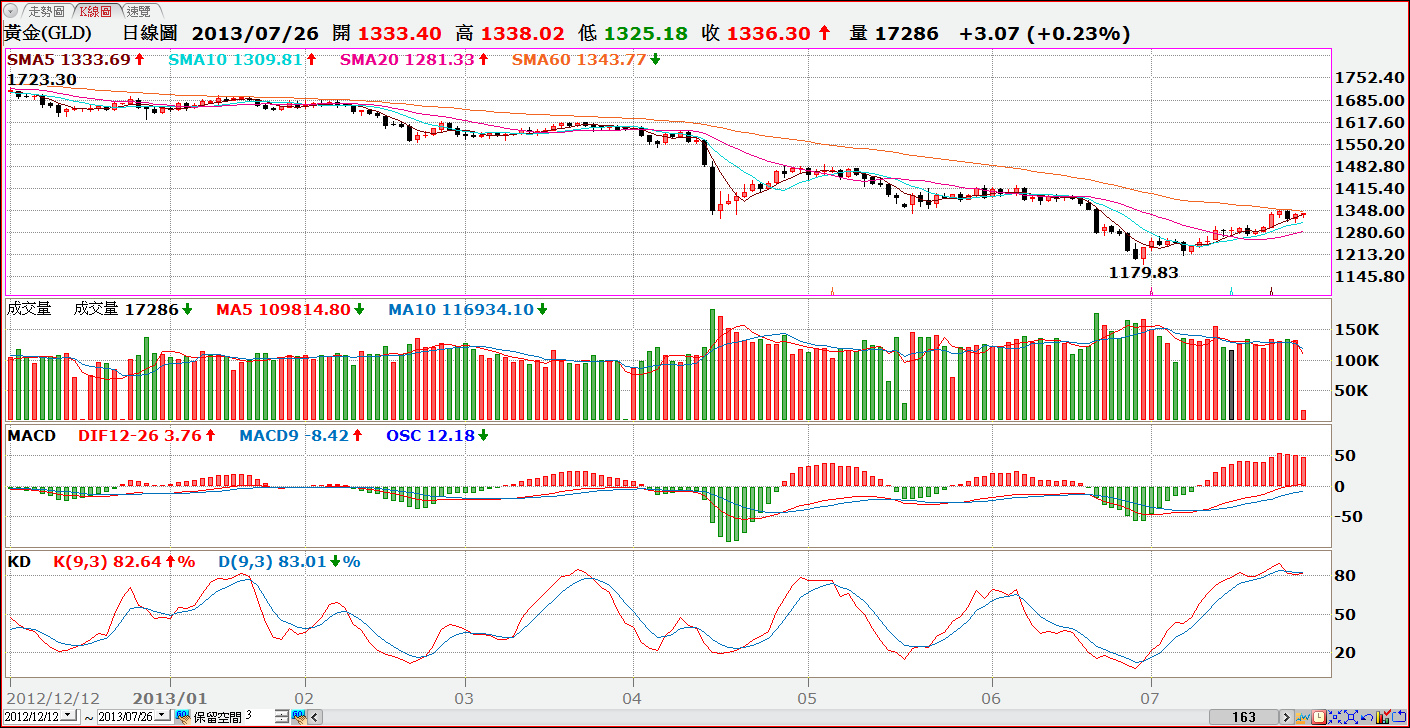The height and width of the screenshot is (728, 1410).
Task: Switch to the 走勢圖 tab
Action: point(45,11)
